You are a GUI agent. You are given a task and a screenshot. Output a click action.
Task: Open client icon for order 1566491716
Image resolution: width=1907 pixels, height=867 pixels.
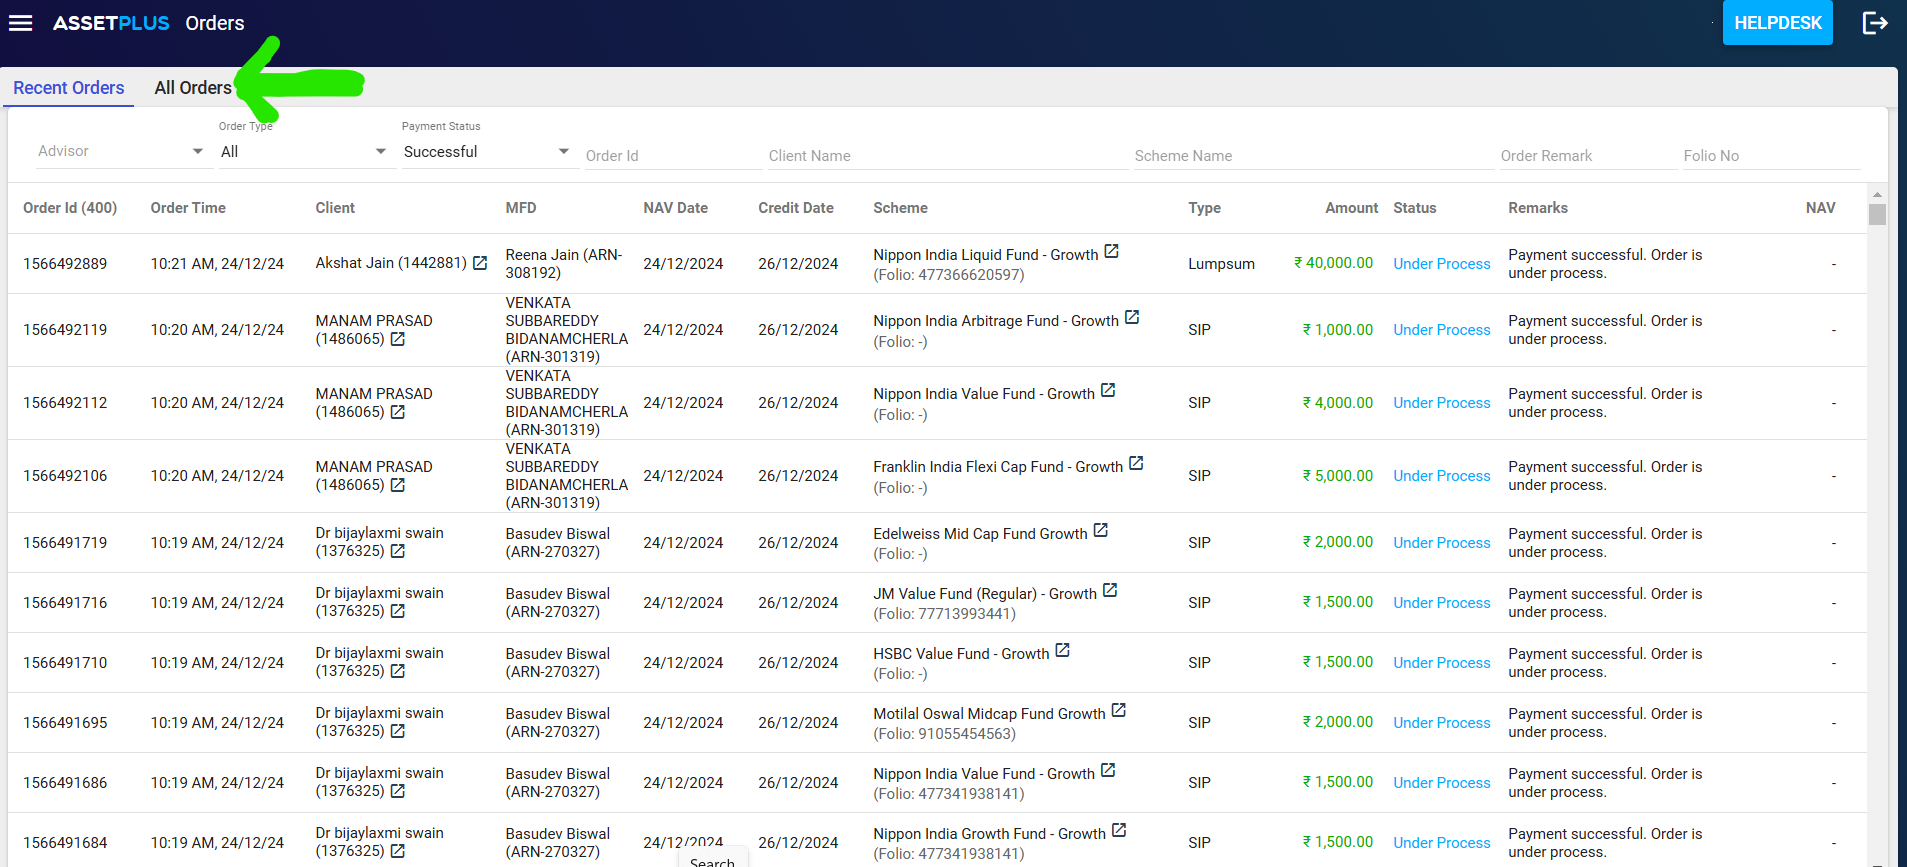(x=398, y=611)
